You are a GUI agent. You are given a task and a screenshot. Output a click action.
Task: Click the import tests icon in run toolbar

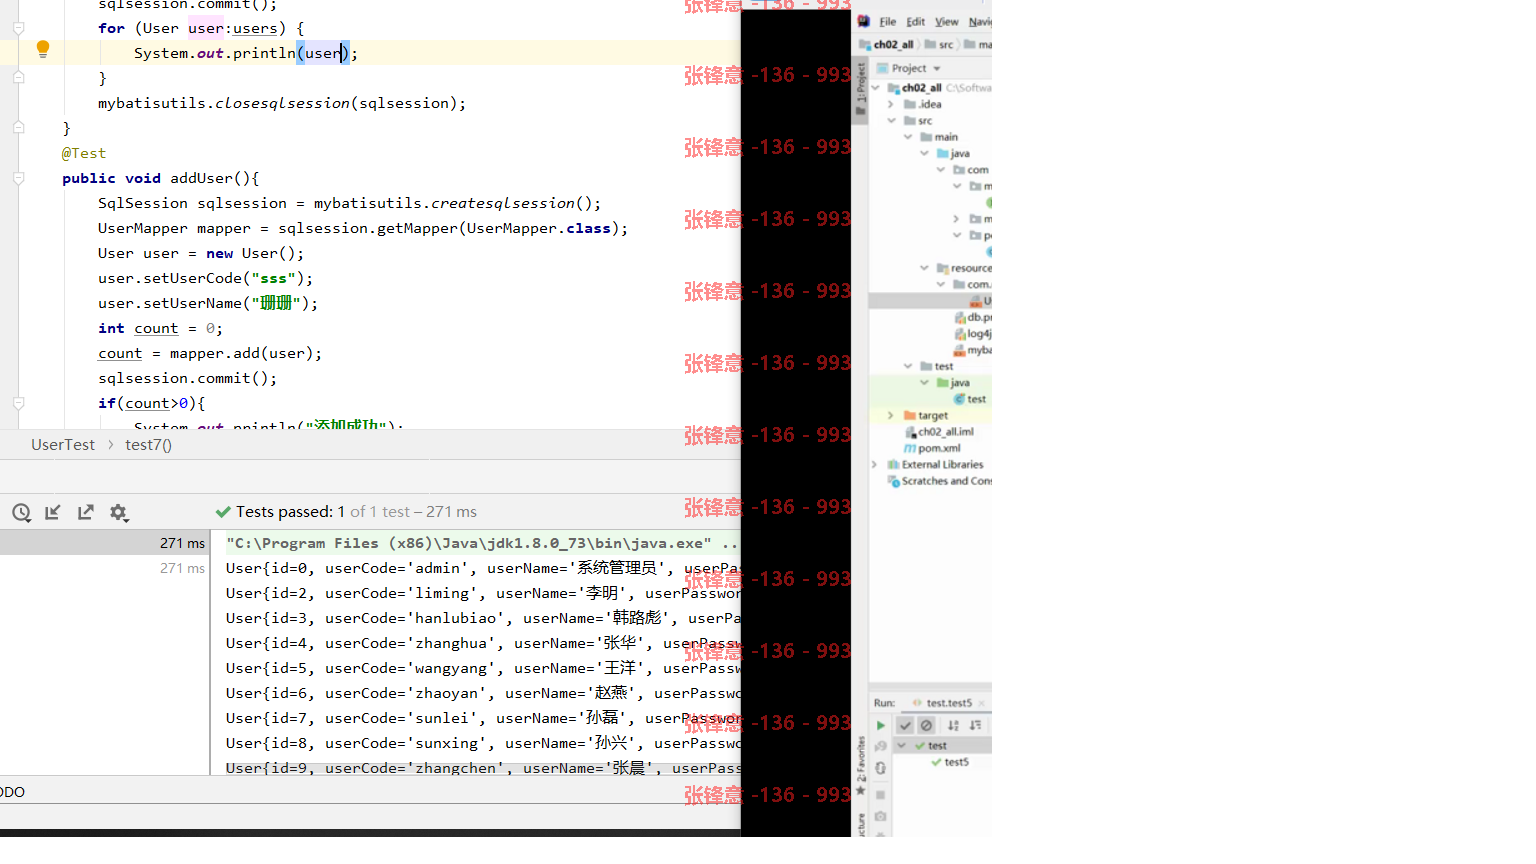(x=53, y=512)
